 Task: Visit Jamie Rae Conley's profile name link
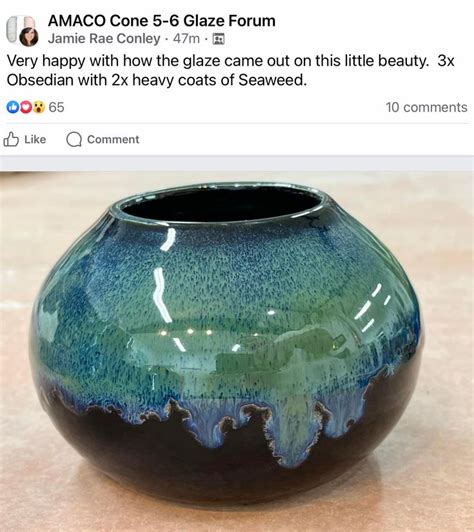pos(104,39)
